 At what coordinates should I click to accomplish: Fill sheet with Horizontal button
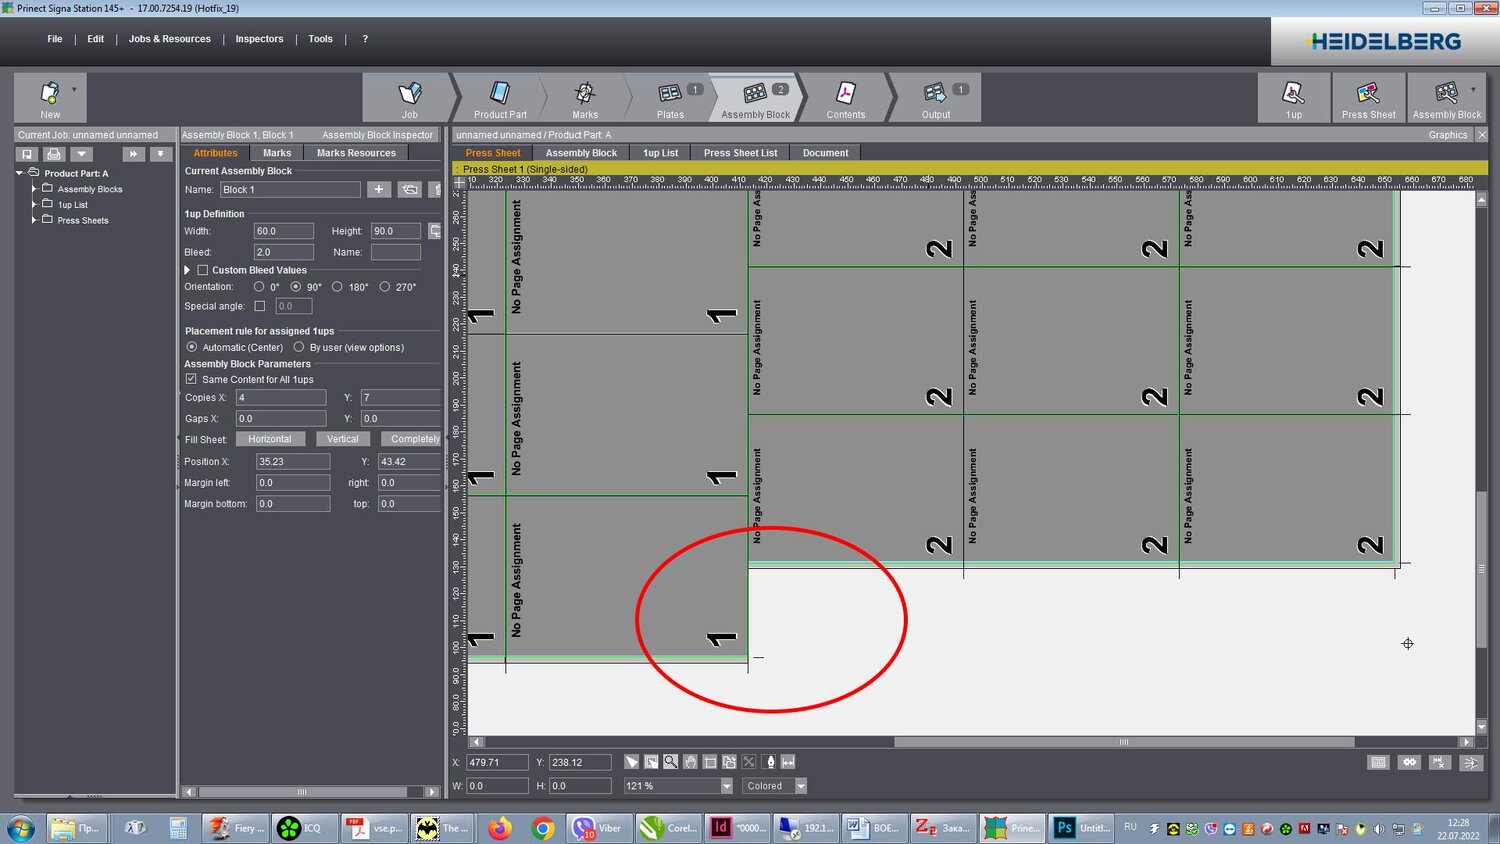[270, 439]
